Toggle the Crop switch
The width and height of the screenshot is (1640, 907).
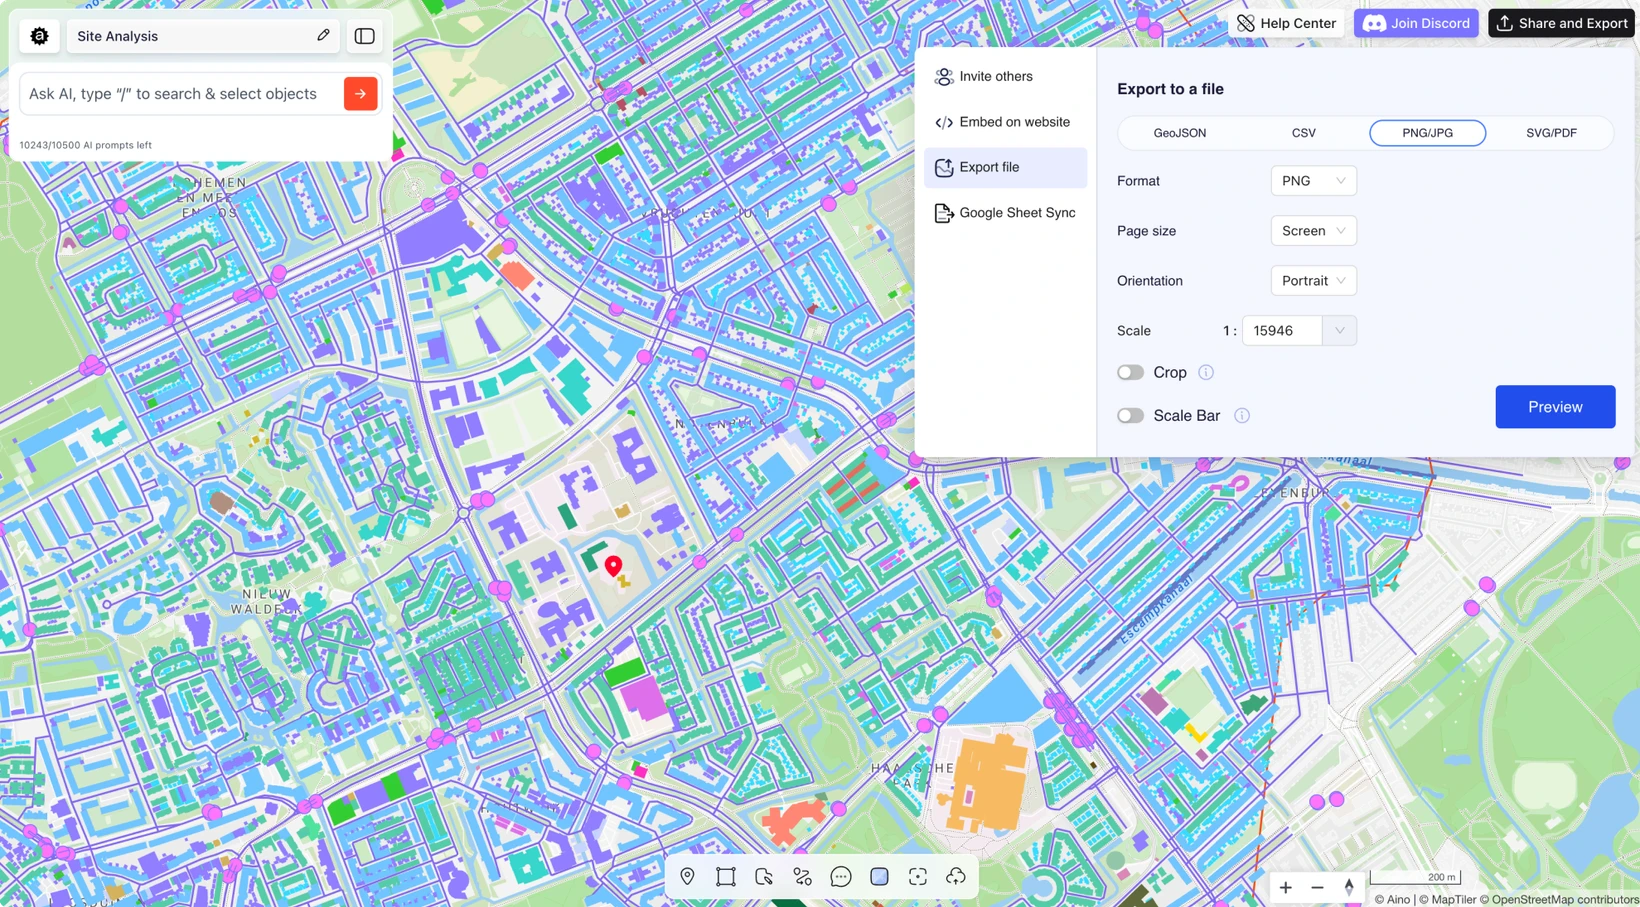coord(1131,372)
